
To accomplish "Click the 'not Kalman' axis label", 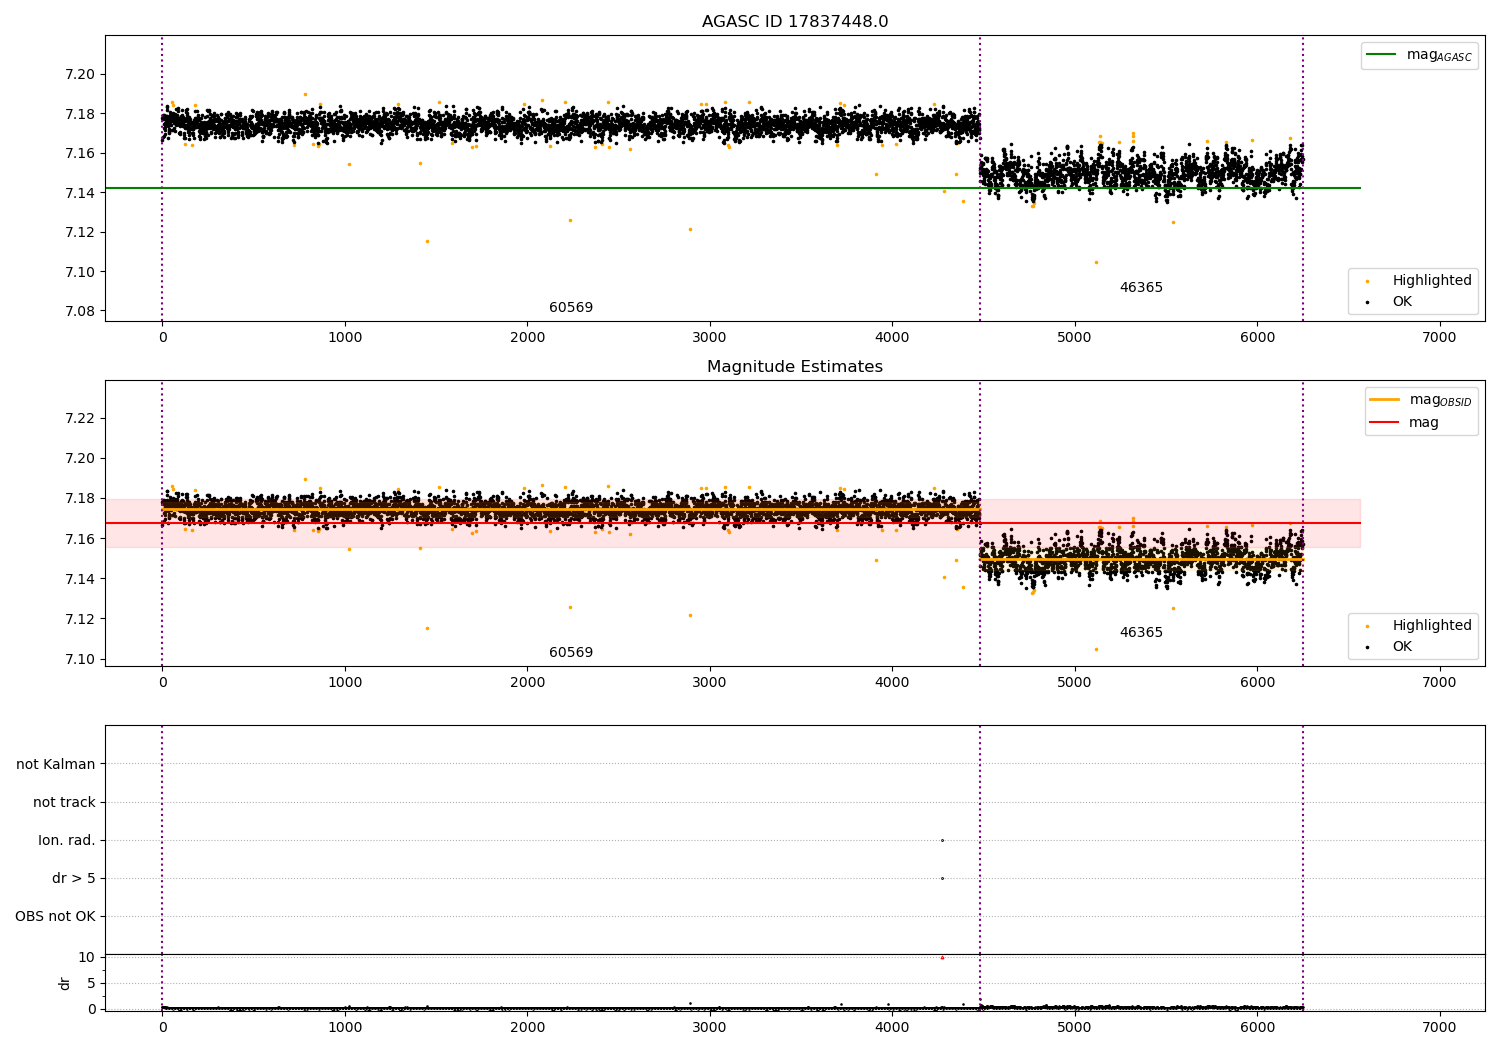I will click(56, 764).
